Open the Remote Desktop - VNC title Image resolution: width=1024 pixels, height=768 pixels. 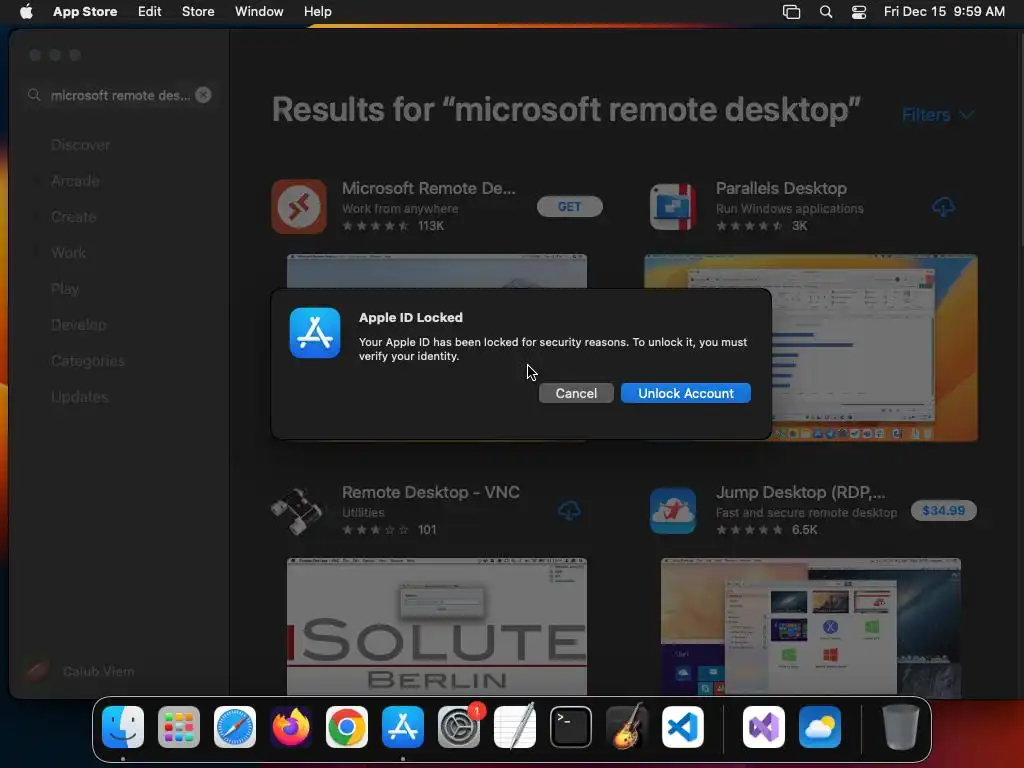[x=430, y=492]
